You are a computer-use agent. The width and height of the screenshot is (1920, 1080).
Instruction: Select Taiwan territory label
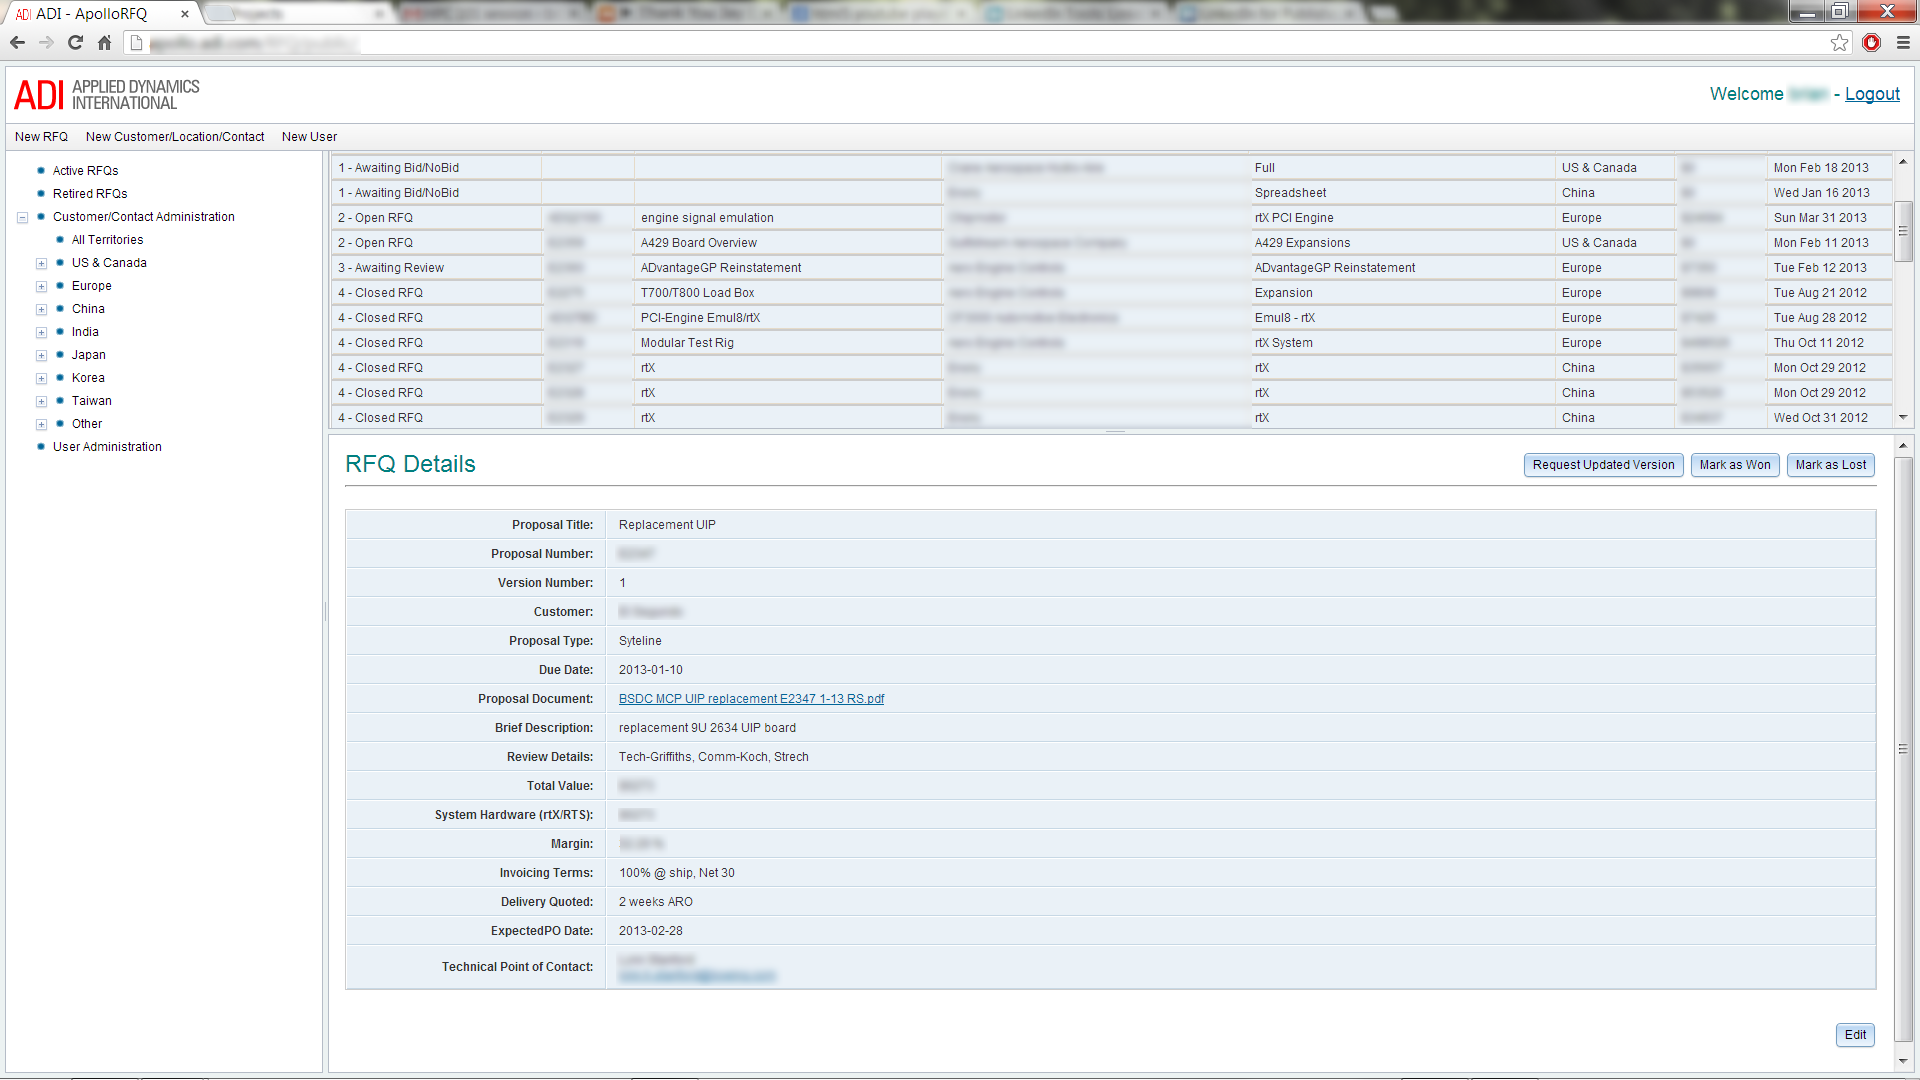coord(91,401)
